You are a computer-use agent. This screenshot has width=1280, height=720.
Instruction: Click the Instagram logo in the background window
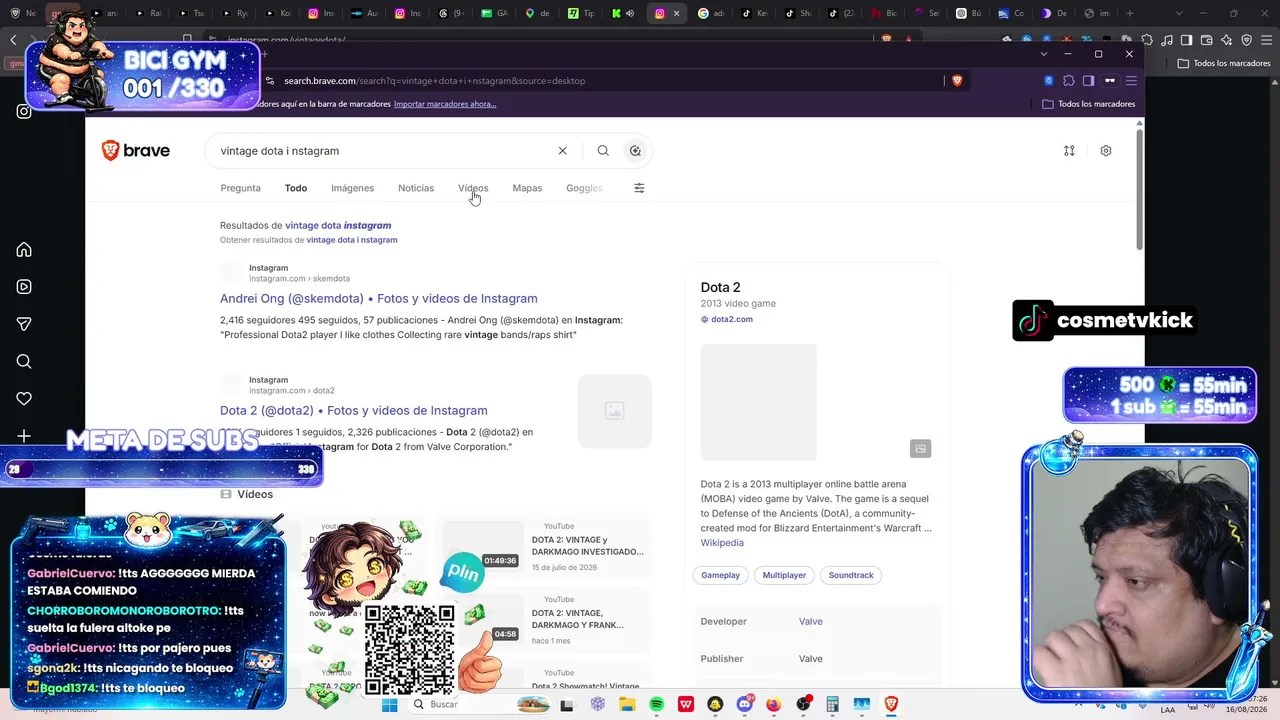[24, 111]
